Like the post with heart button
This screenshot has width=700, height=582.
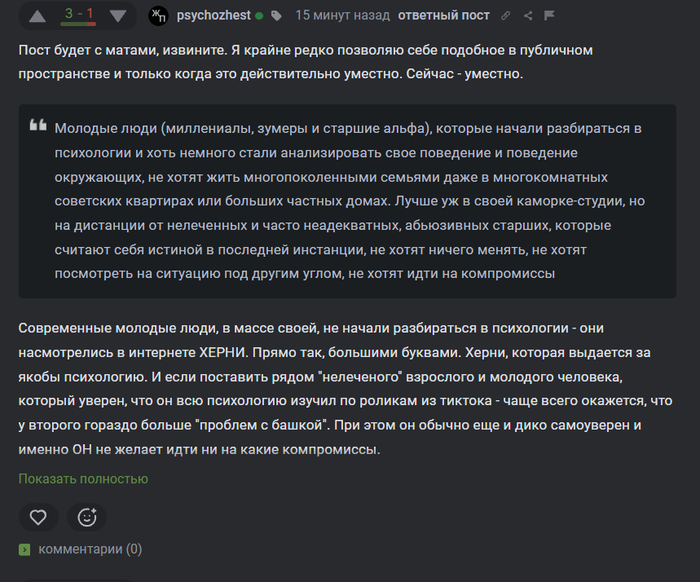pyautogui.click(x=38, y=517)
